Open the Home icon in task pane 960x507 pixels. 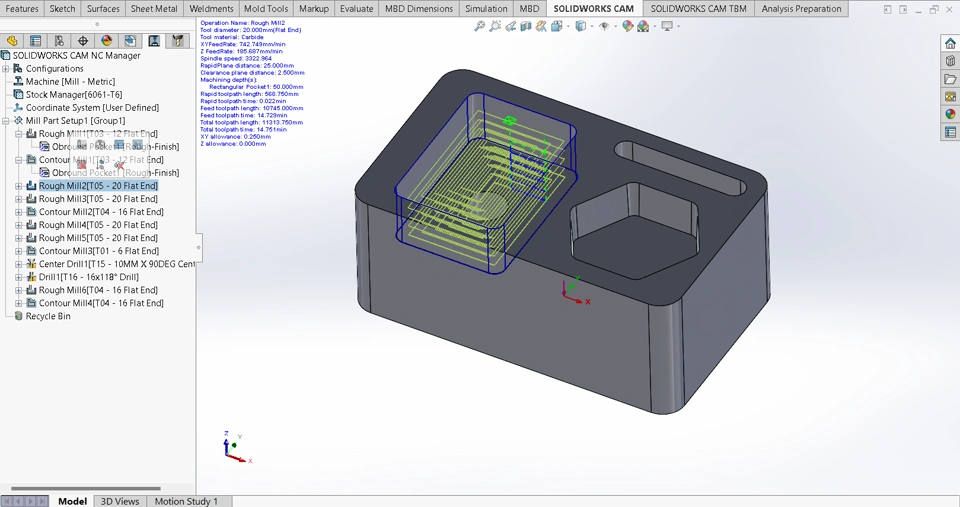pos(950,44)
